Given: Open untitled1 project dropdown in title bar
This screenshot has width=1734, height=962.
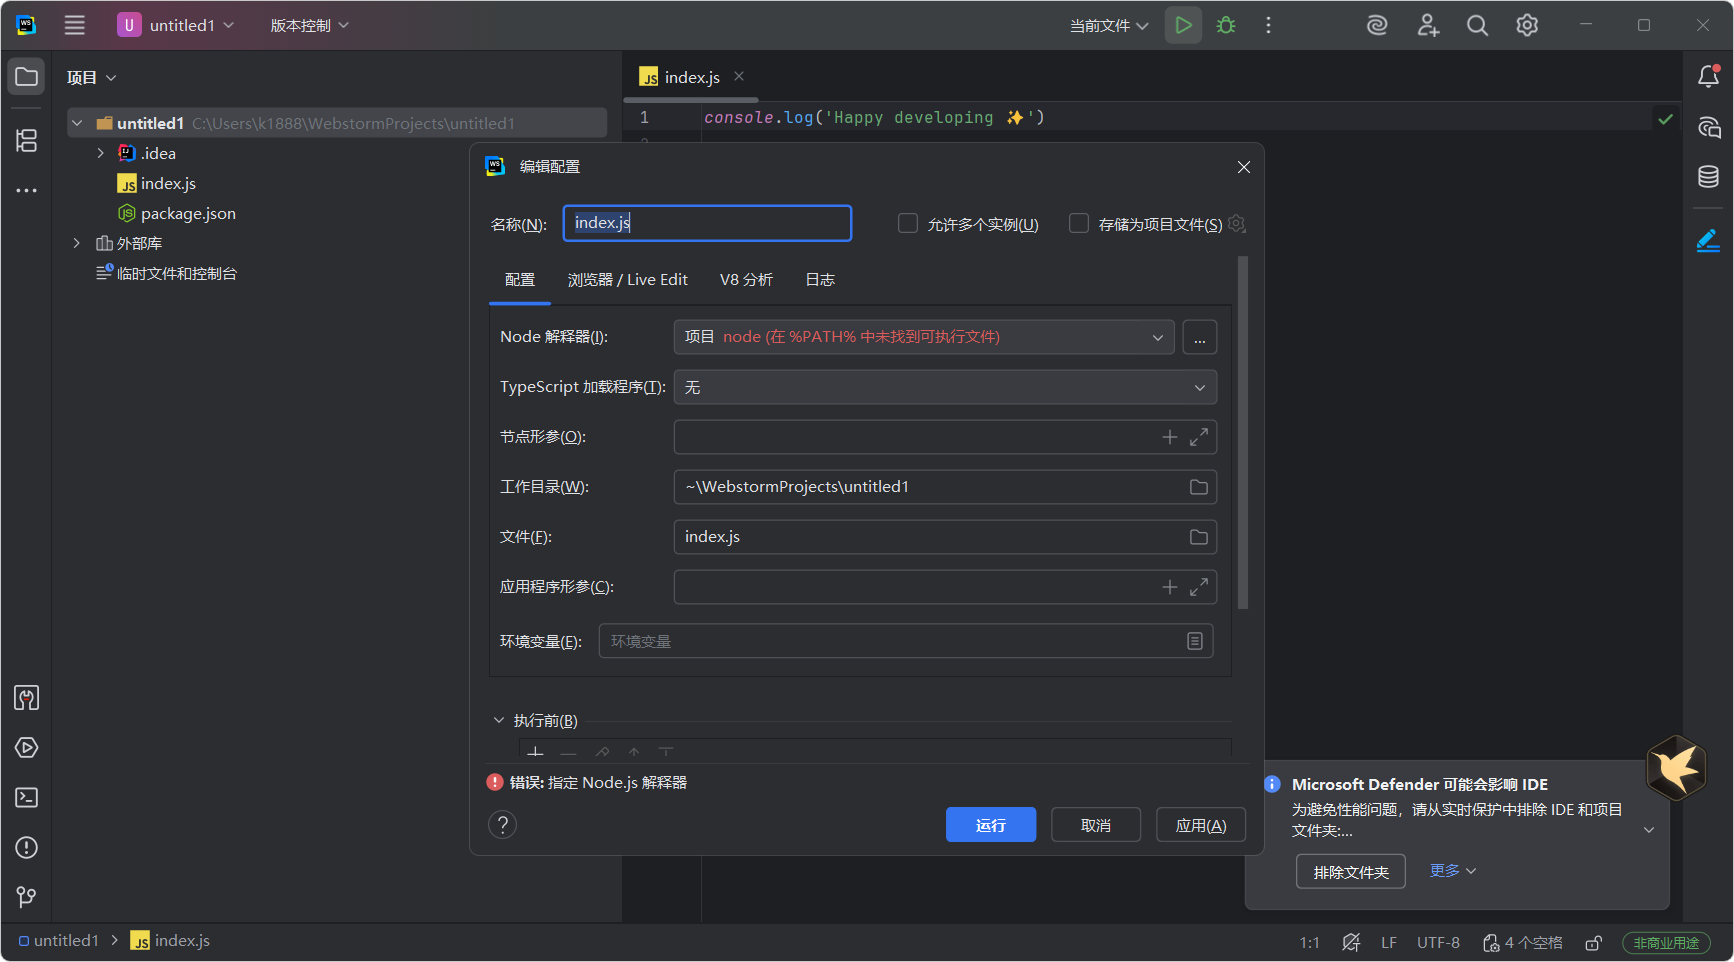Looking at the screenshot, I should coord(176,25).
